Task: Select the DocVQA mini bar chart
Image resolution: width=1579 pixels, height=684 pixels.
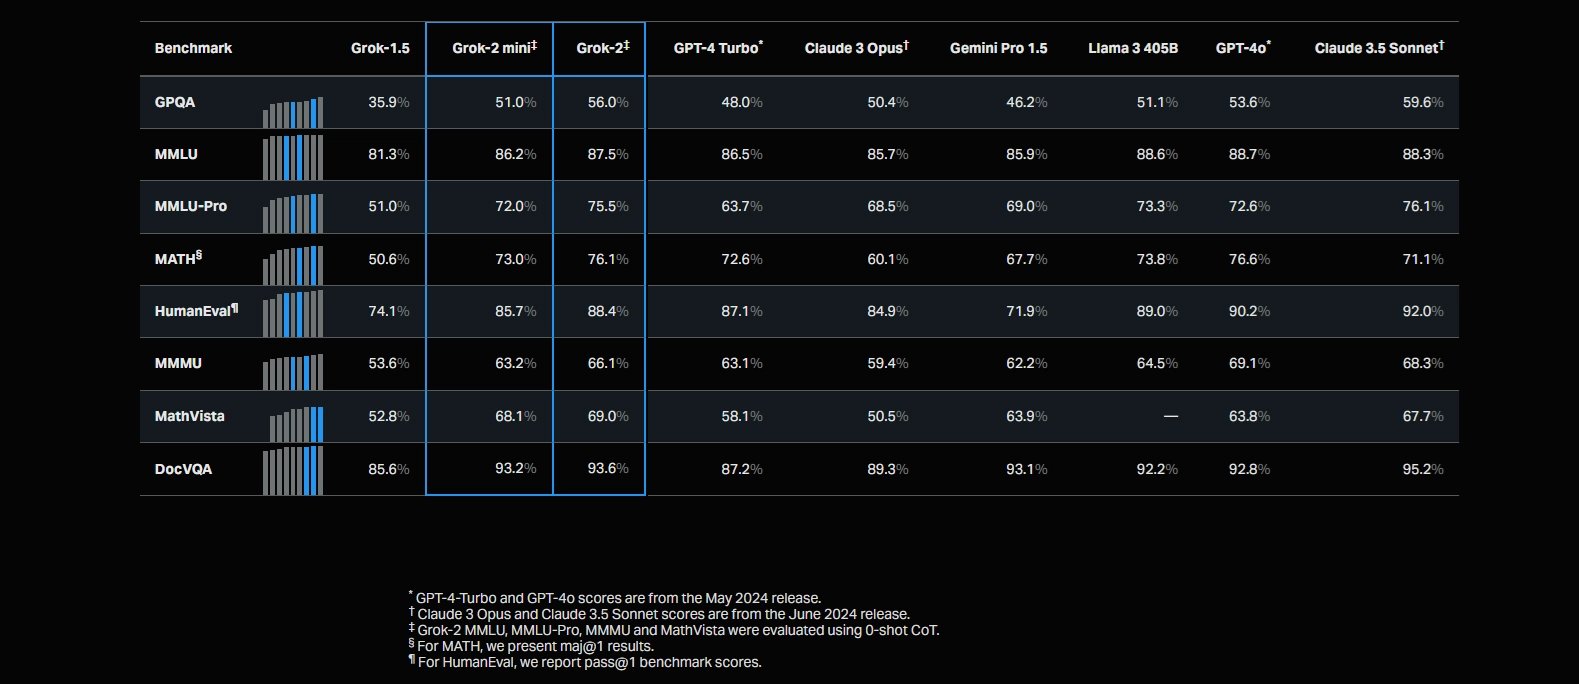Action: tap(293, 471)
